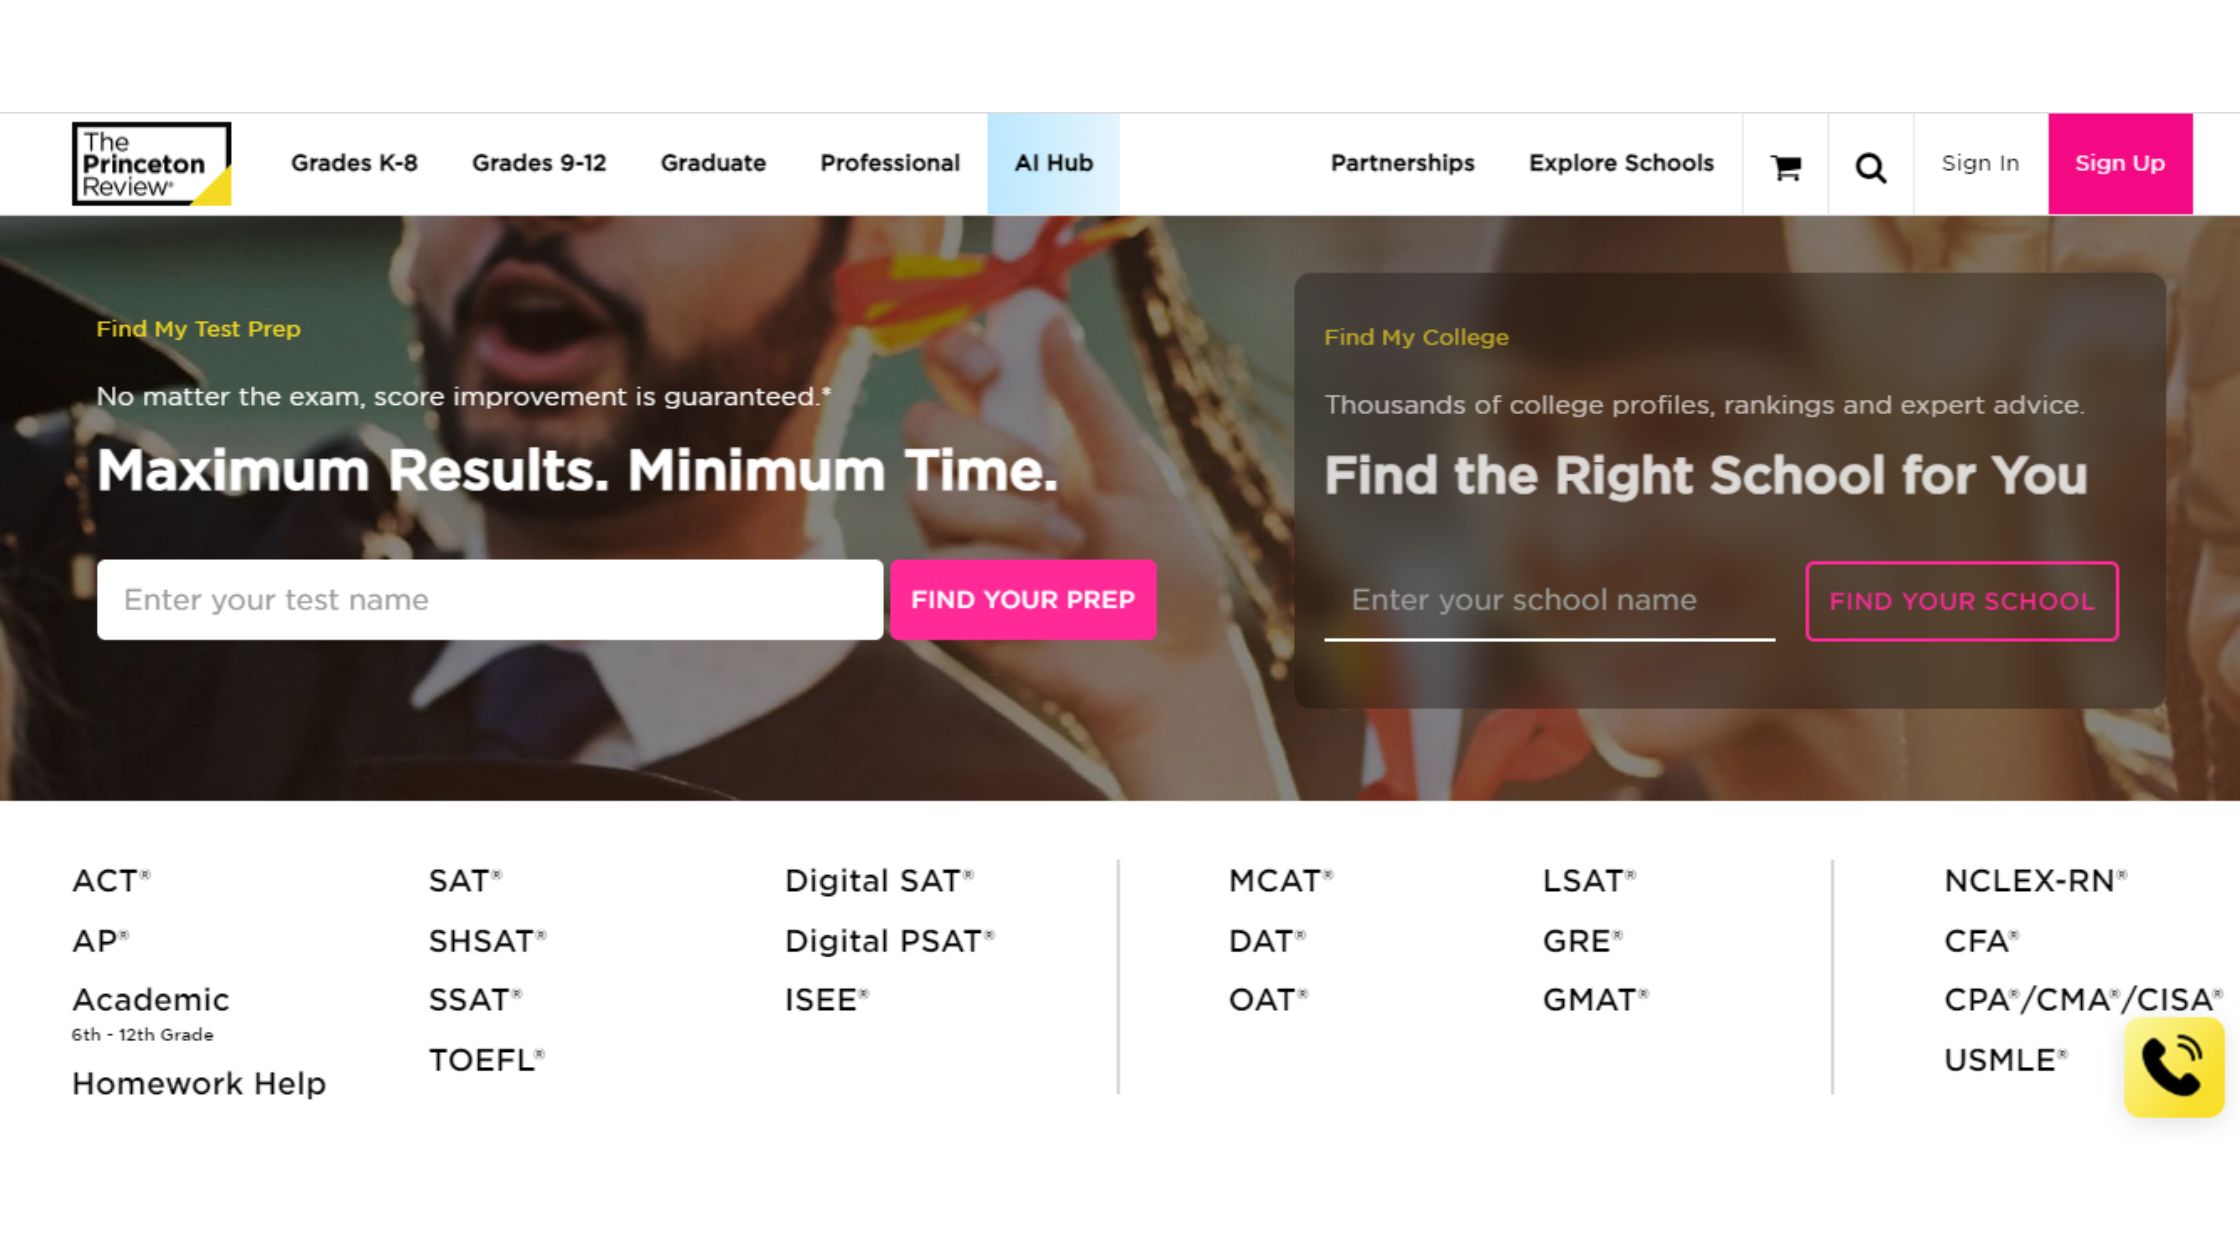Click the Graduate tab
Viewport: 2240px width, 1260px height.
click(x=711, y=163)
